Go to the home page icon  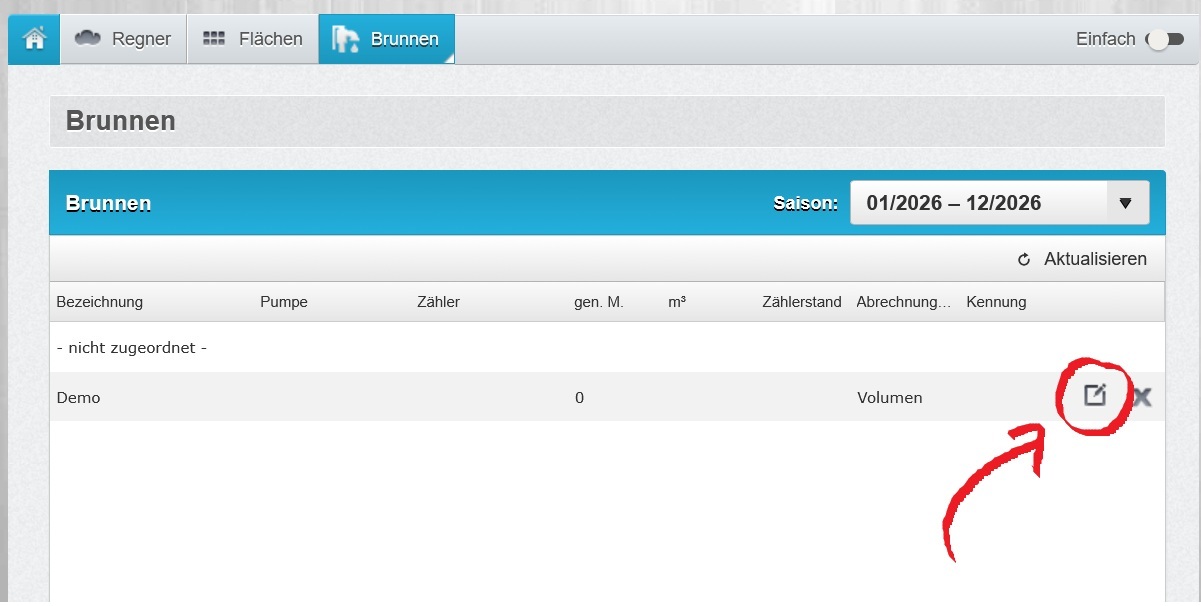(x=35, y=39)
